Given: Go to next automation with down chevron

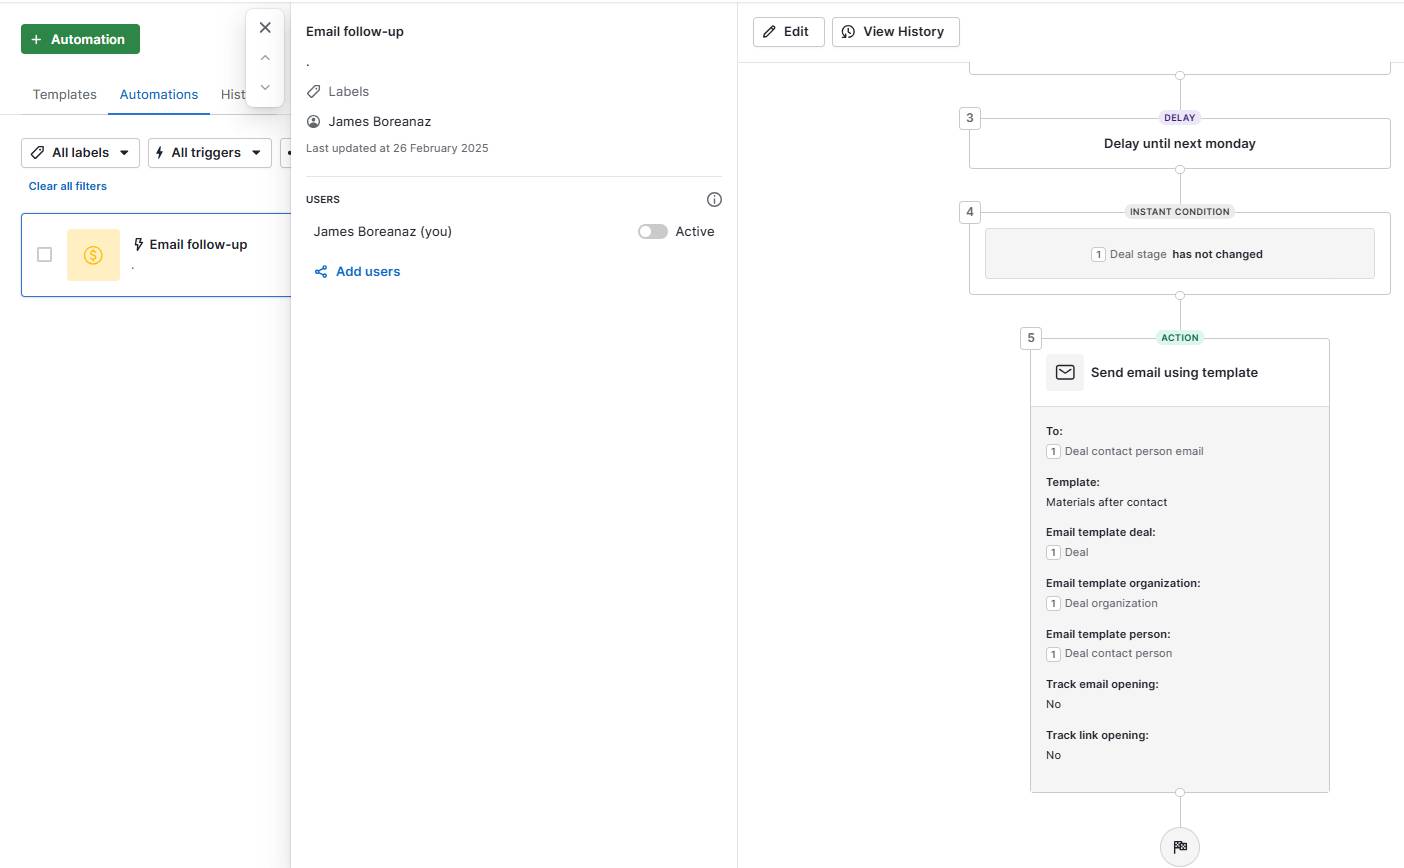Looking at the screenshot, I should [265, 87].
